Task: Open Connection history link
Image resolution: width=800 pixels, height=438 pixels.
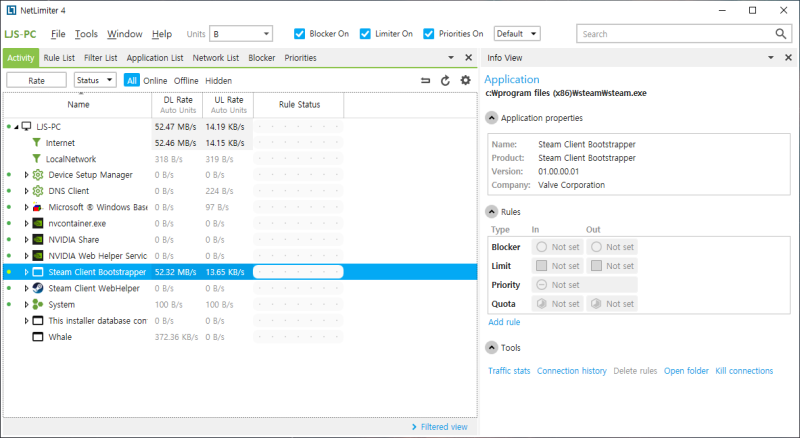Action: tap(571, 371)
